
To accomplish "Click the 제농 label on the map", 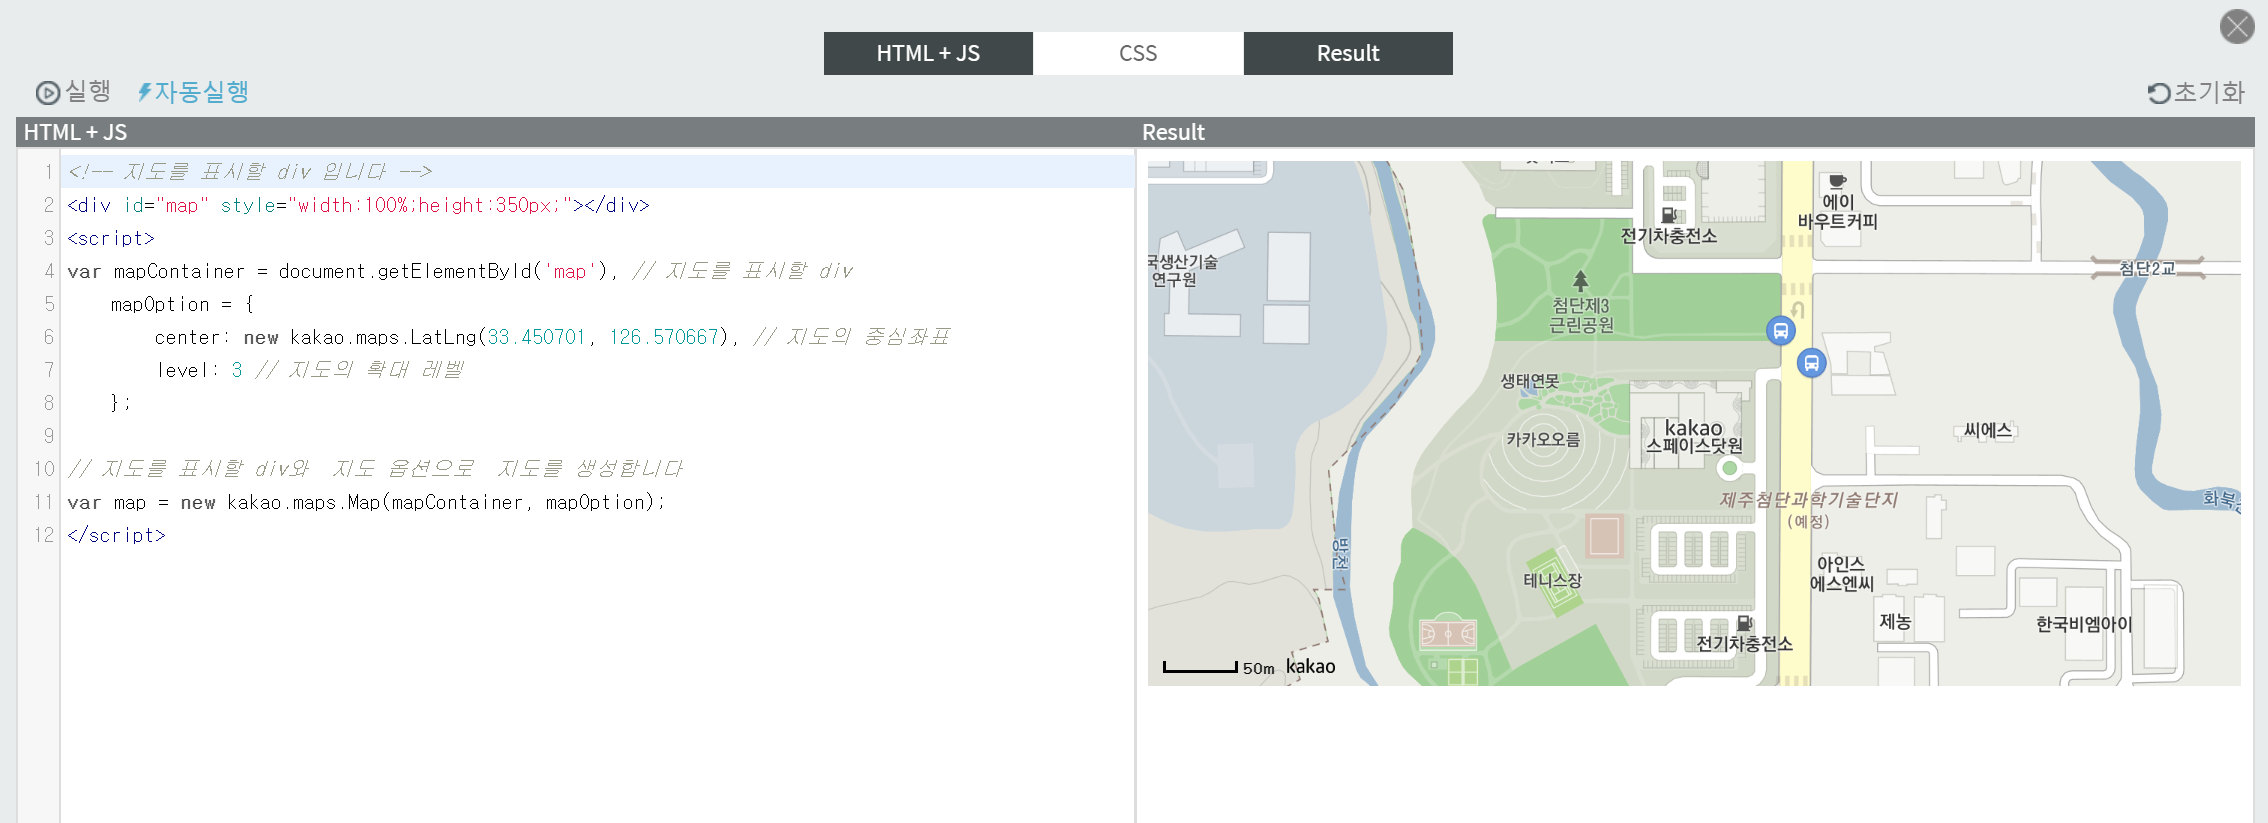I will [x=1895, y=622].
